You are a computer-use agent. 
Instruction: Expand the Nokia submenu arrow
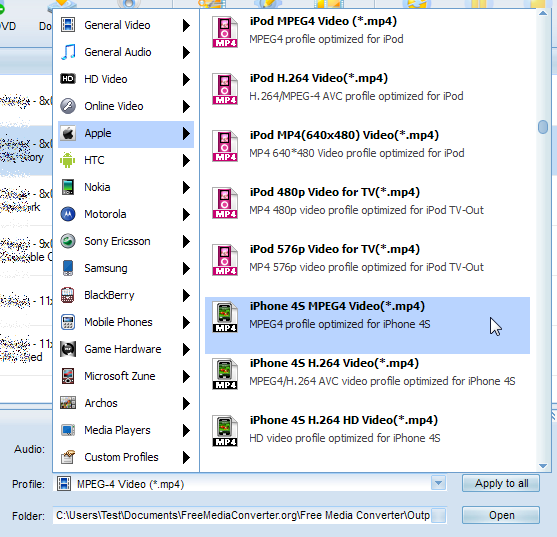coord(186,187)
